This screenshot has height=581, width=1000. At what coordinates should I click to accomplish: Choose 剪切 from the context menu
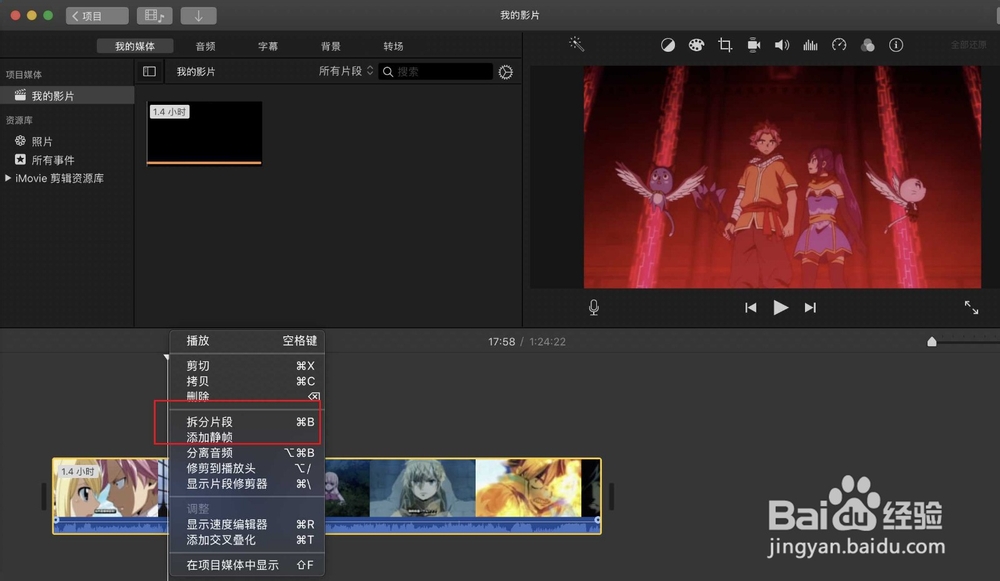tap(247, 365)
